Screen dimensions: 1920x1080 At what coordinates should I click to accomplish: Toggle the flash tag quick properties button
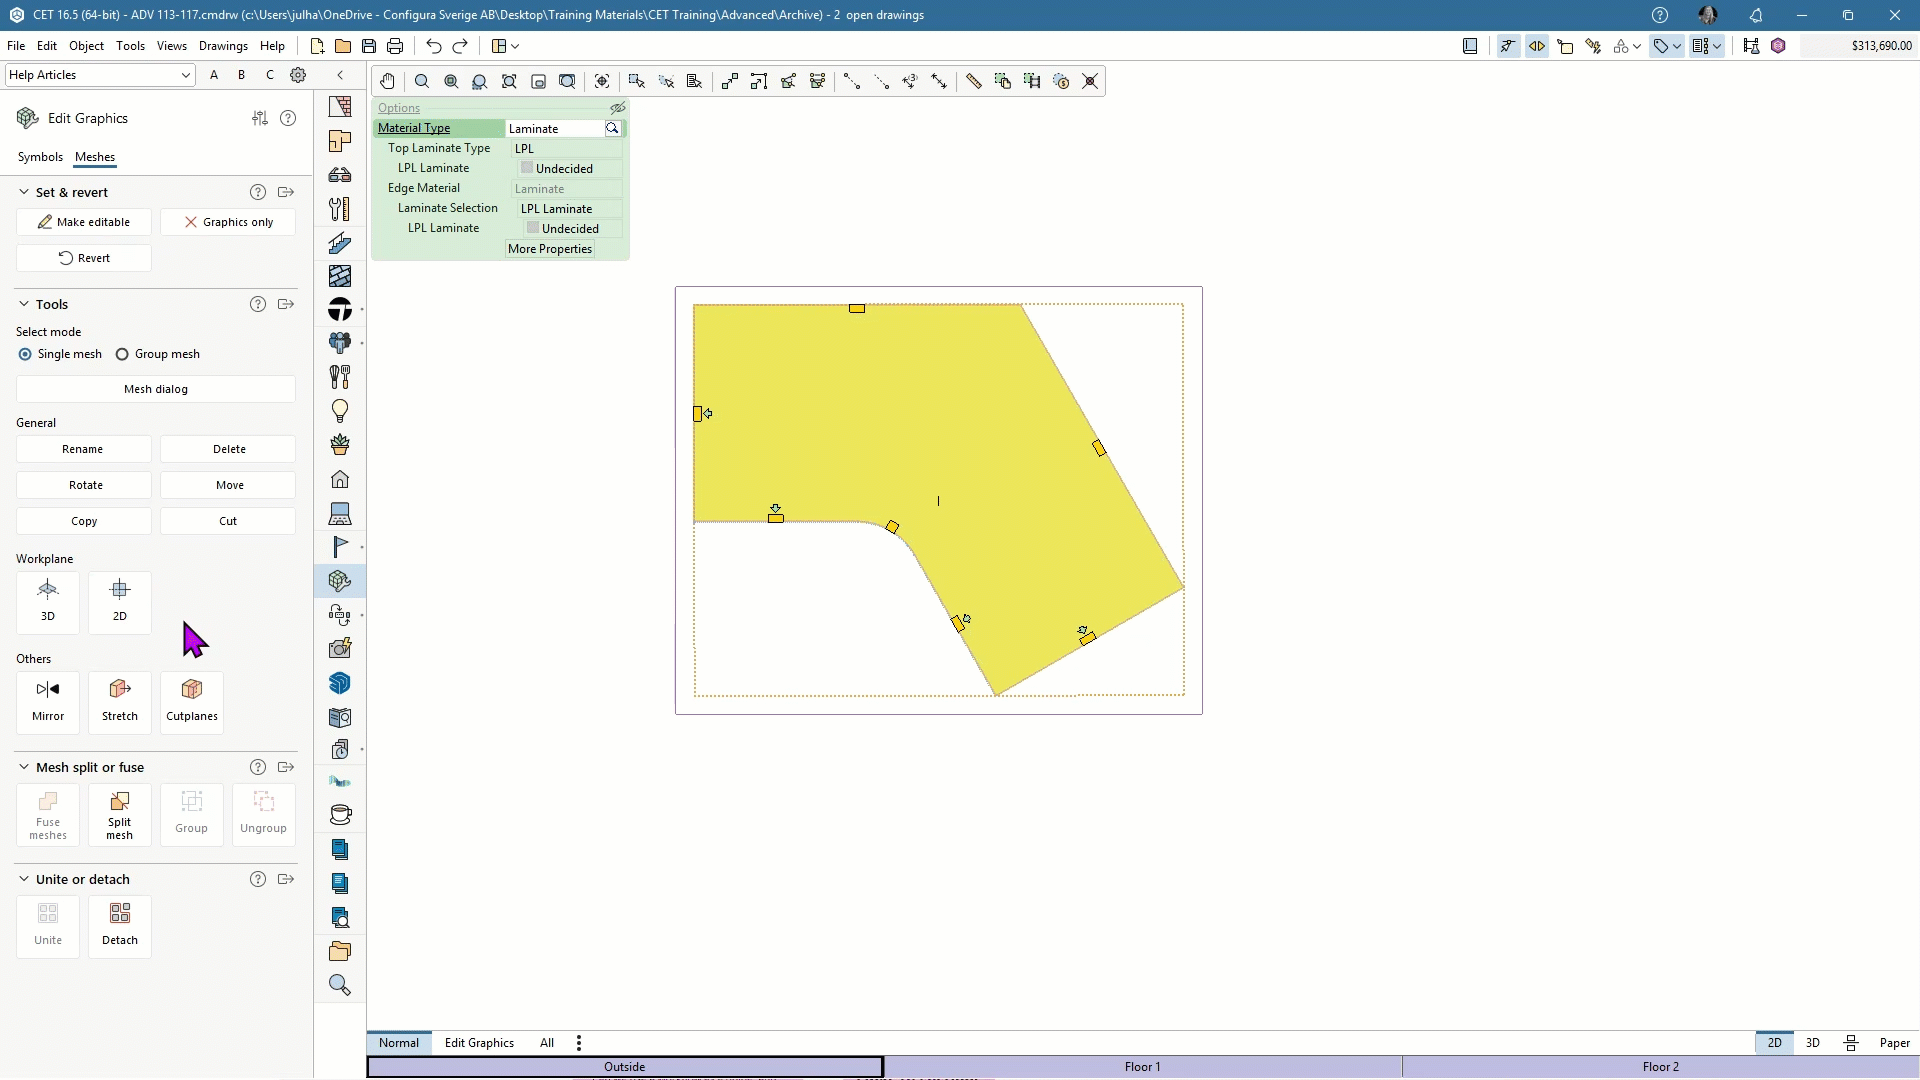click(x=1594, y=46)
